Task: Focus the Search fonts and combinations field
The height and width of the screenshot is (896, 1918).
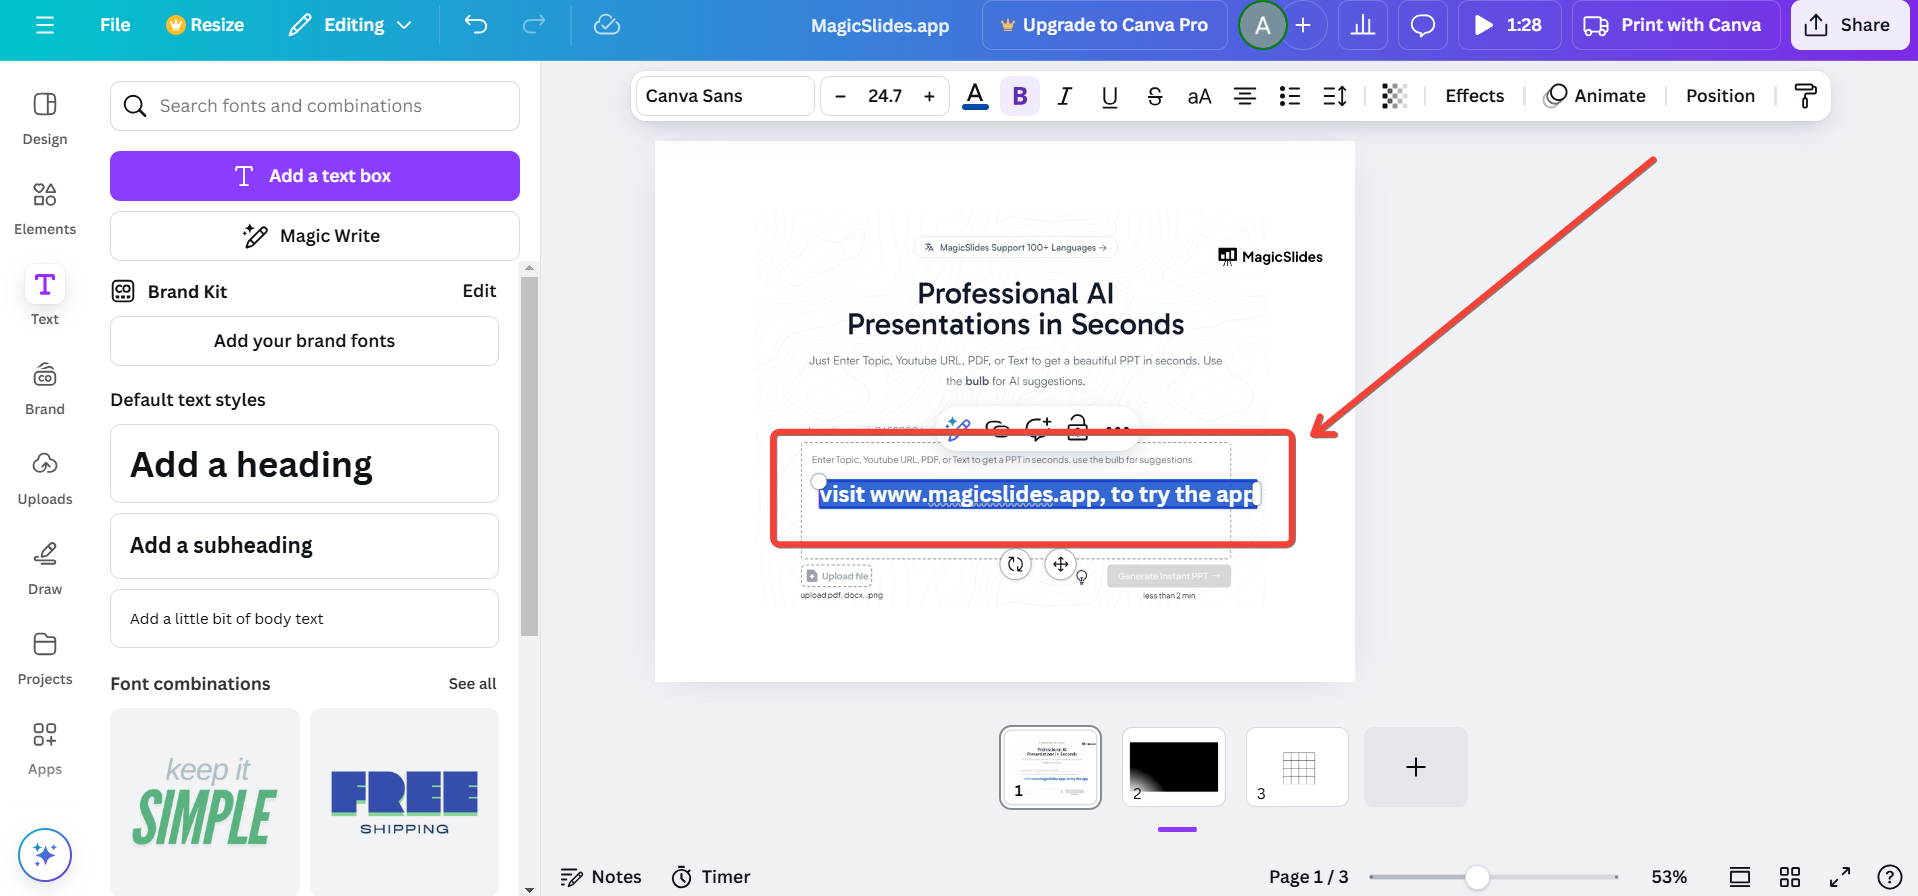Action: coord(315,106)
